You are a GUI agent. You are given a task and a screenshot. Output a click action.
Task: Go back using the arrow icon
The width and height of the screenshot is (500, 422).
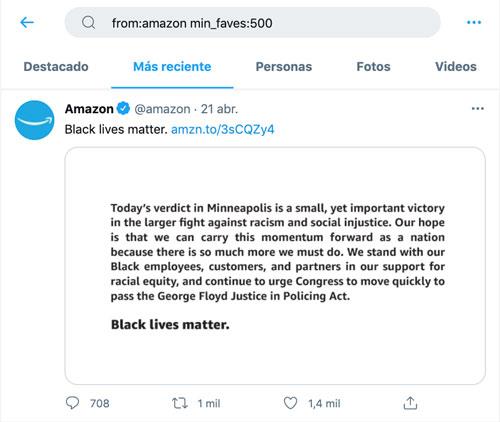pyautogui.click(x=27, y=22)
